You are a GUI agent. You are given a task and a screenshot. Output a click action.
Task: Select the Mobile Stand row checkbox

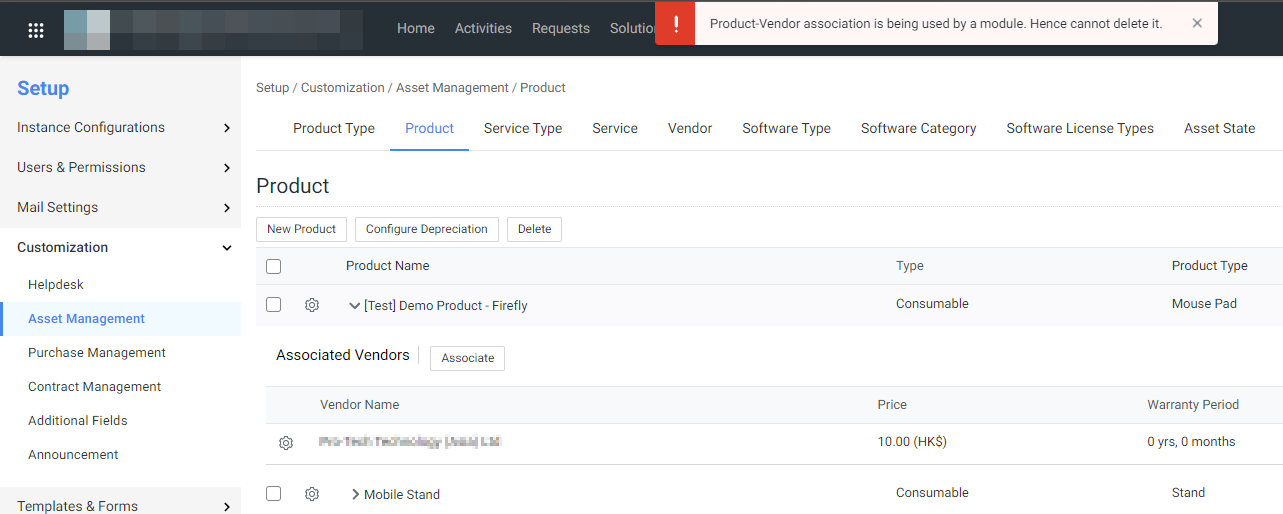(274, 493)
